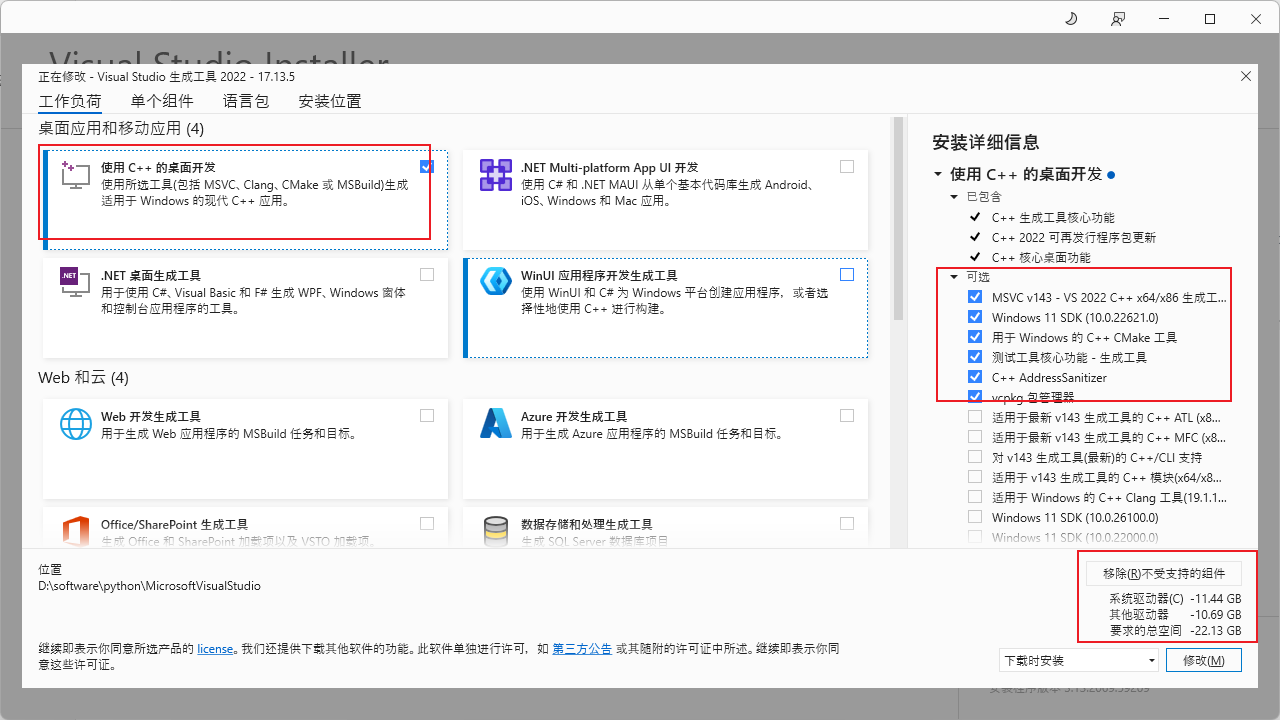
Task: Collapse the 使用 C++ 的桌面开发 details section
Action: (938, 174)
